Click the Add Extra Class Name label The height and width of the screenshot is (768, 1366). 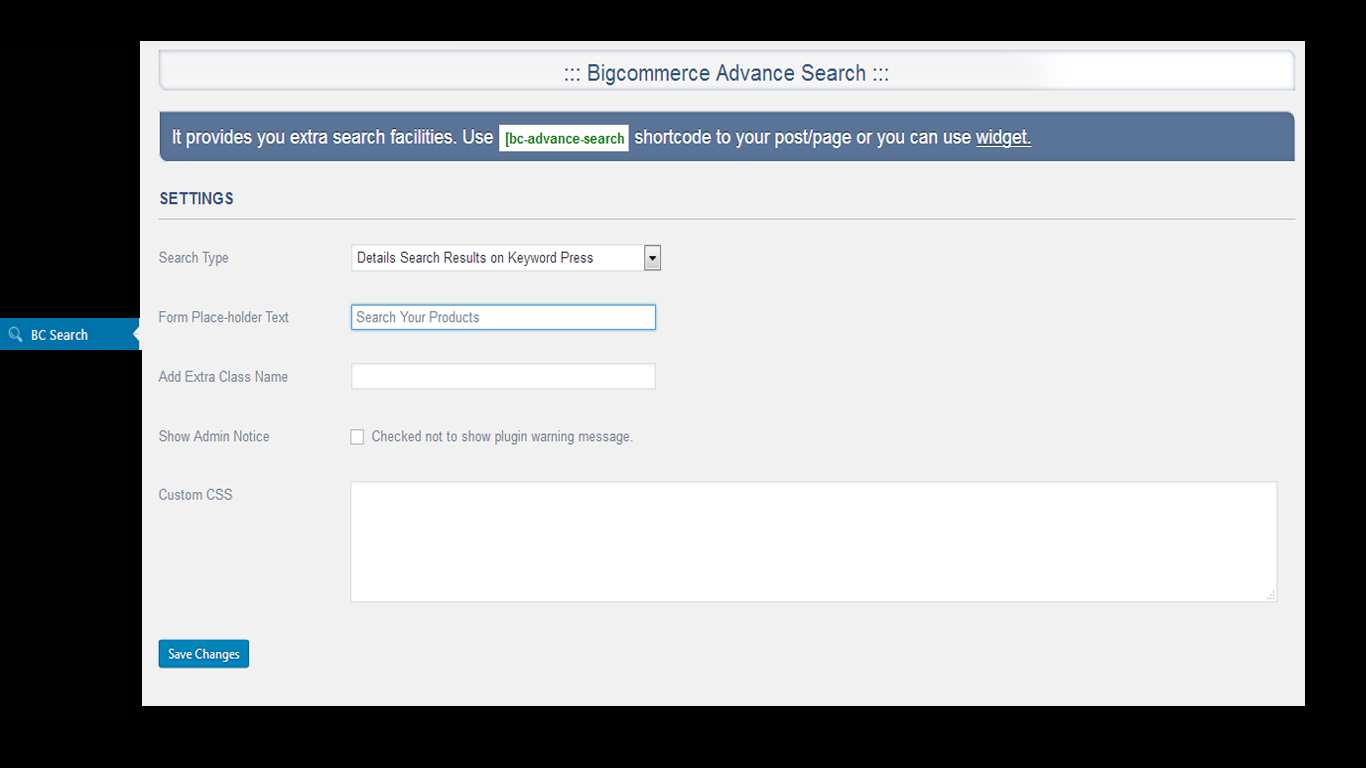click(223, 377)
